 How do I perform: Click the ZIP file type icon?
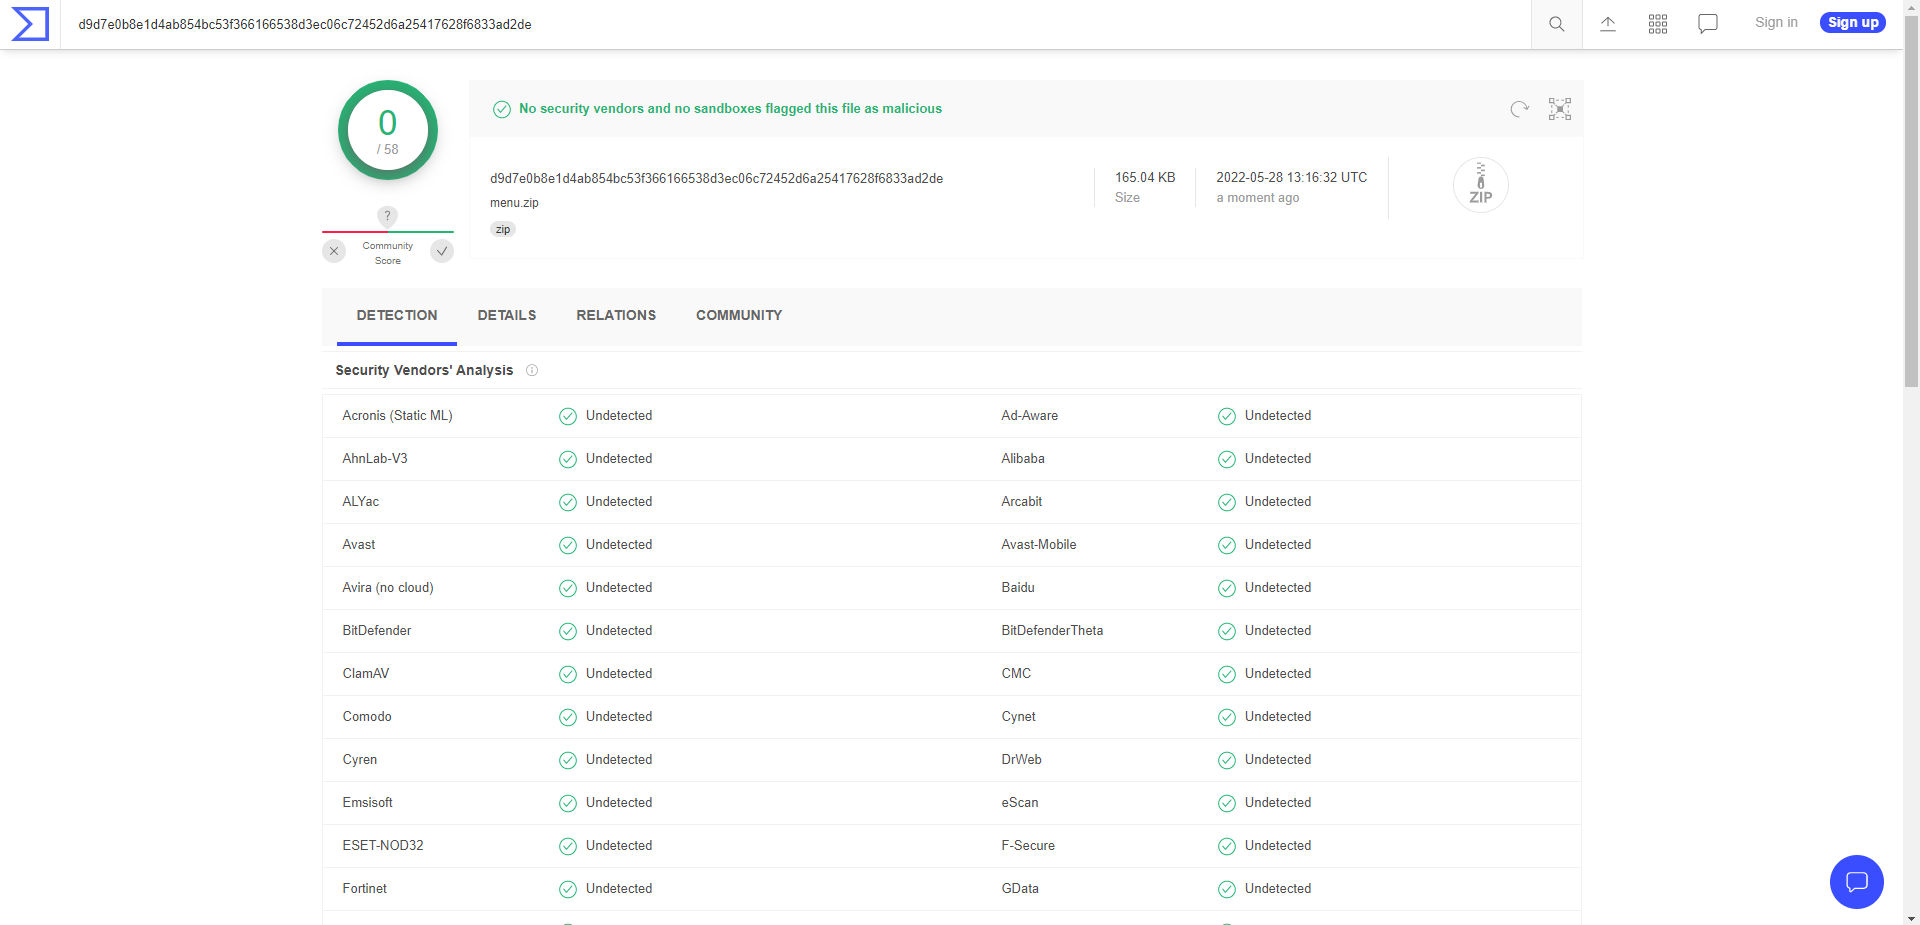click(x=1481, y=185)
